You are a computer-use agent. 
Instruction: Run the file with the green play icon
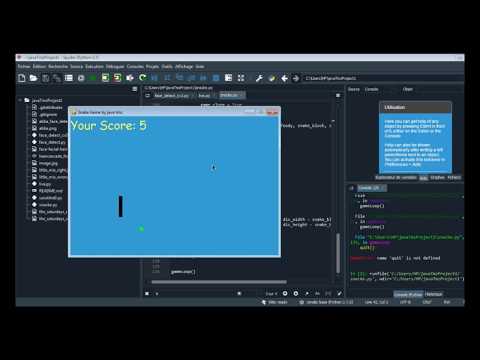click(93, 78)
